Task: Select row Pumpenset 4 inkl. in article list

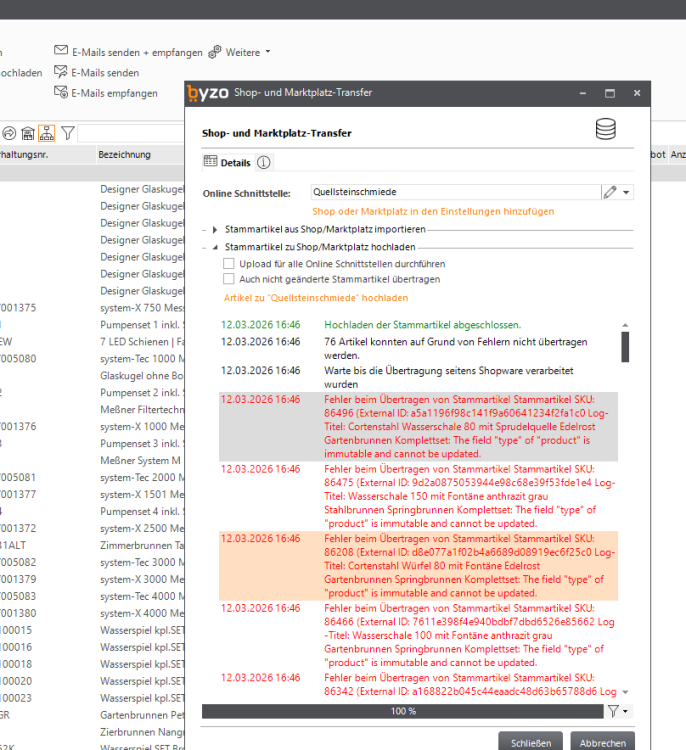Action: pos(92,512)
